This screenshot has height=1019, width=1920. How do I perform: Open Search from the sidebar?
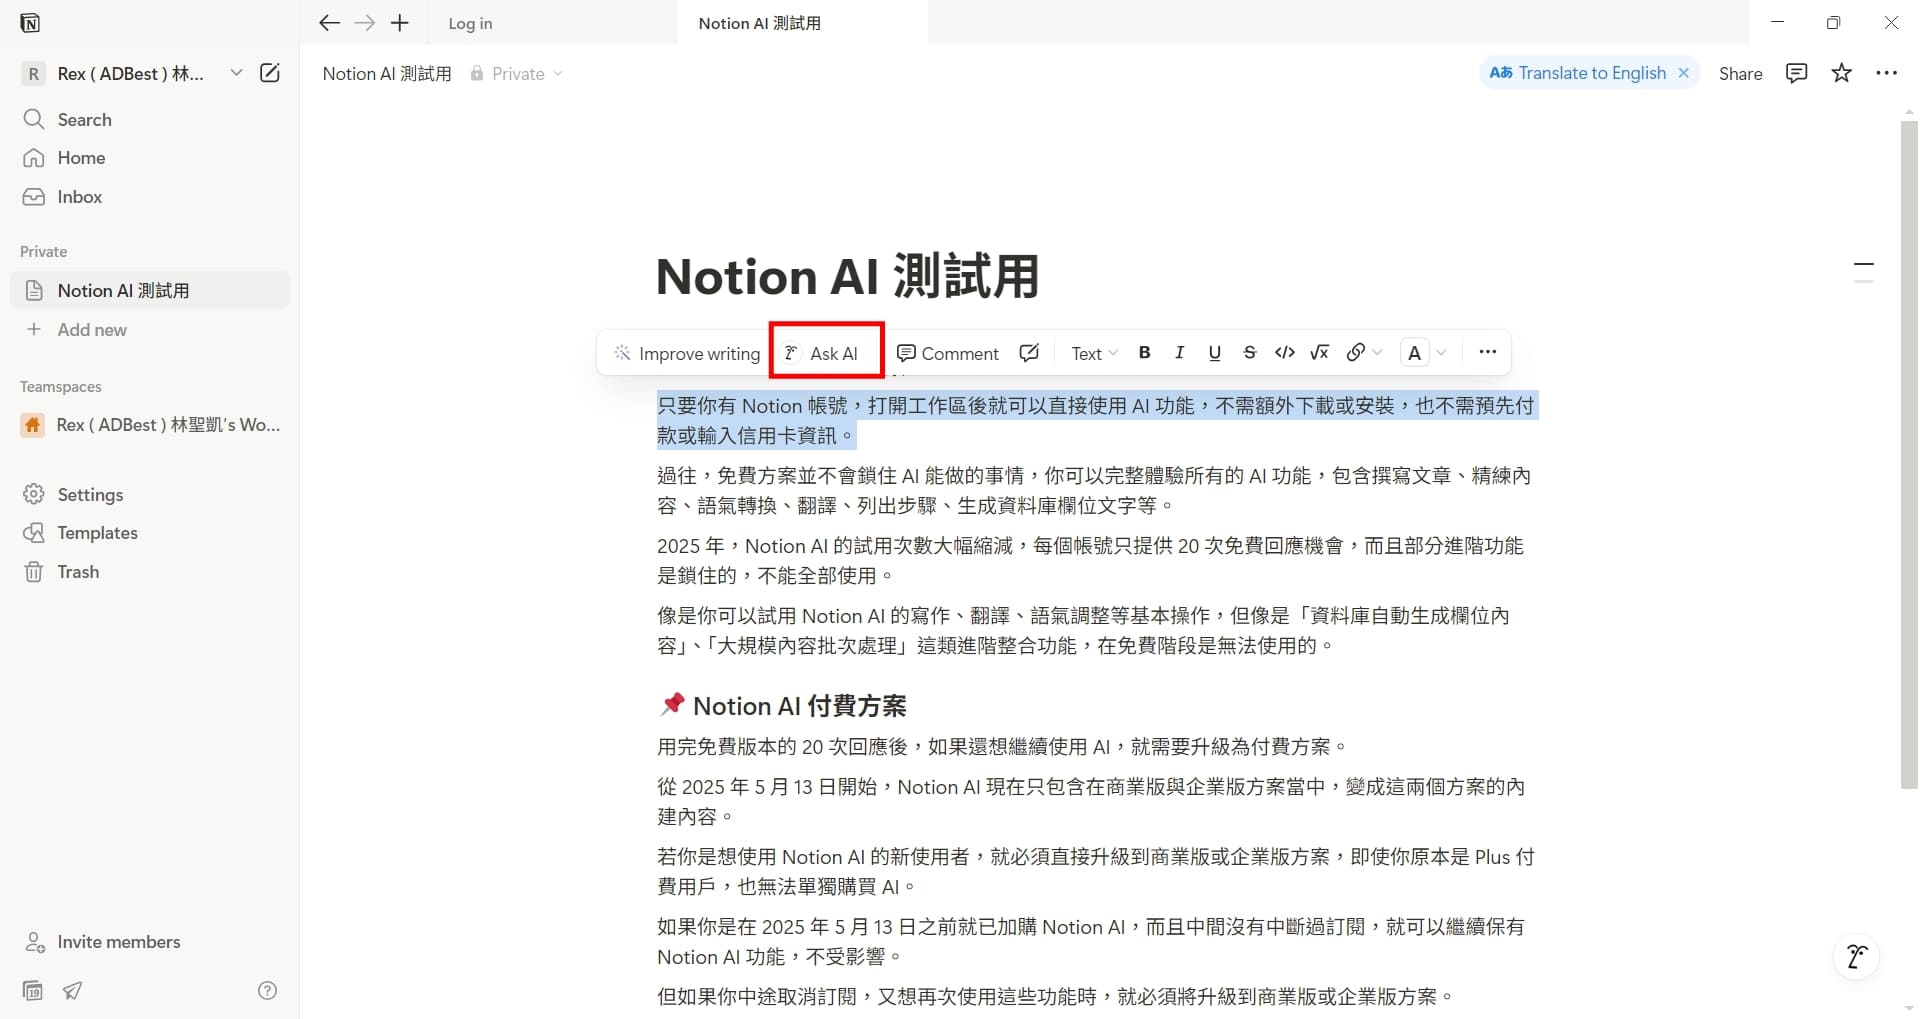[85, 119]
